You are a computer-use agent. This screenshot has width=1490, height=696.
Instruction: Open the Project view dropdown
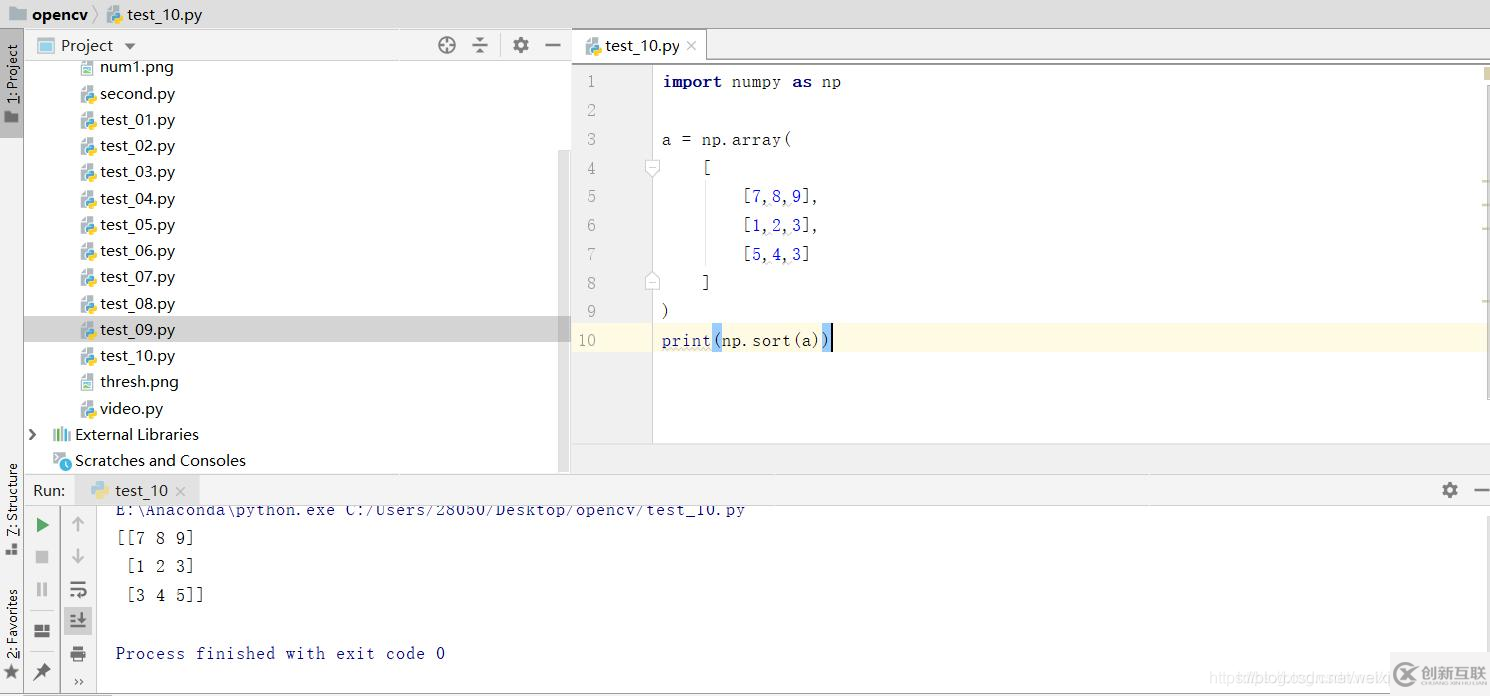[130, 46]
